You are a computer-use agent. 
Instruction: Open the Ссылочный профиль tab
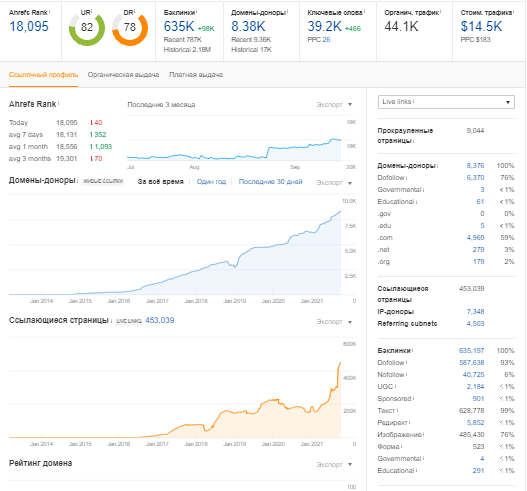tap(43, 75)
